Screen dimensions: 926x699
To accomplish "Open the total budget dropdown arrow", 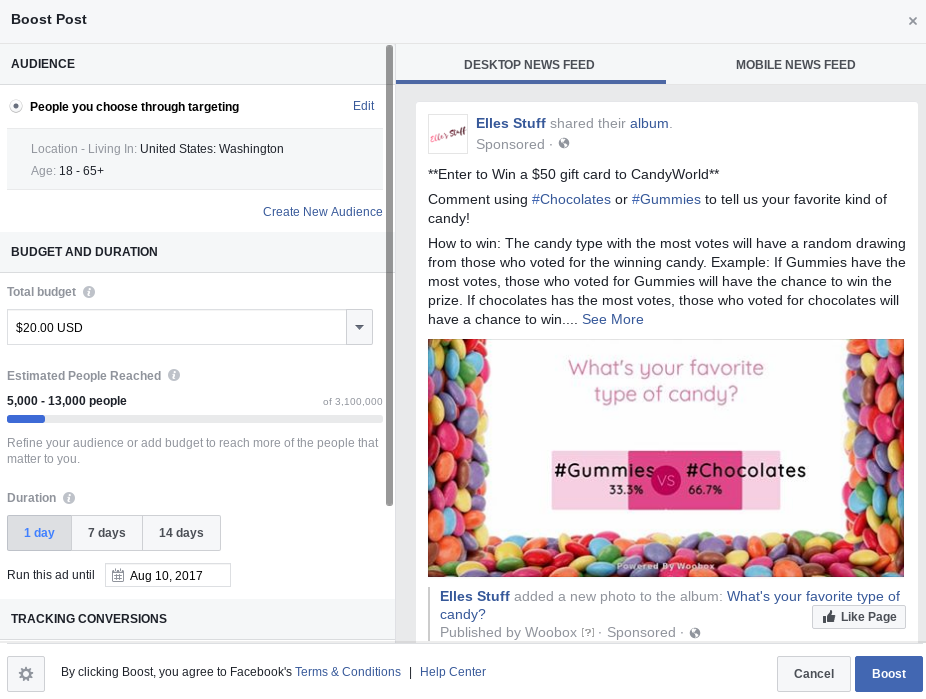I will click(359, 327).
